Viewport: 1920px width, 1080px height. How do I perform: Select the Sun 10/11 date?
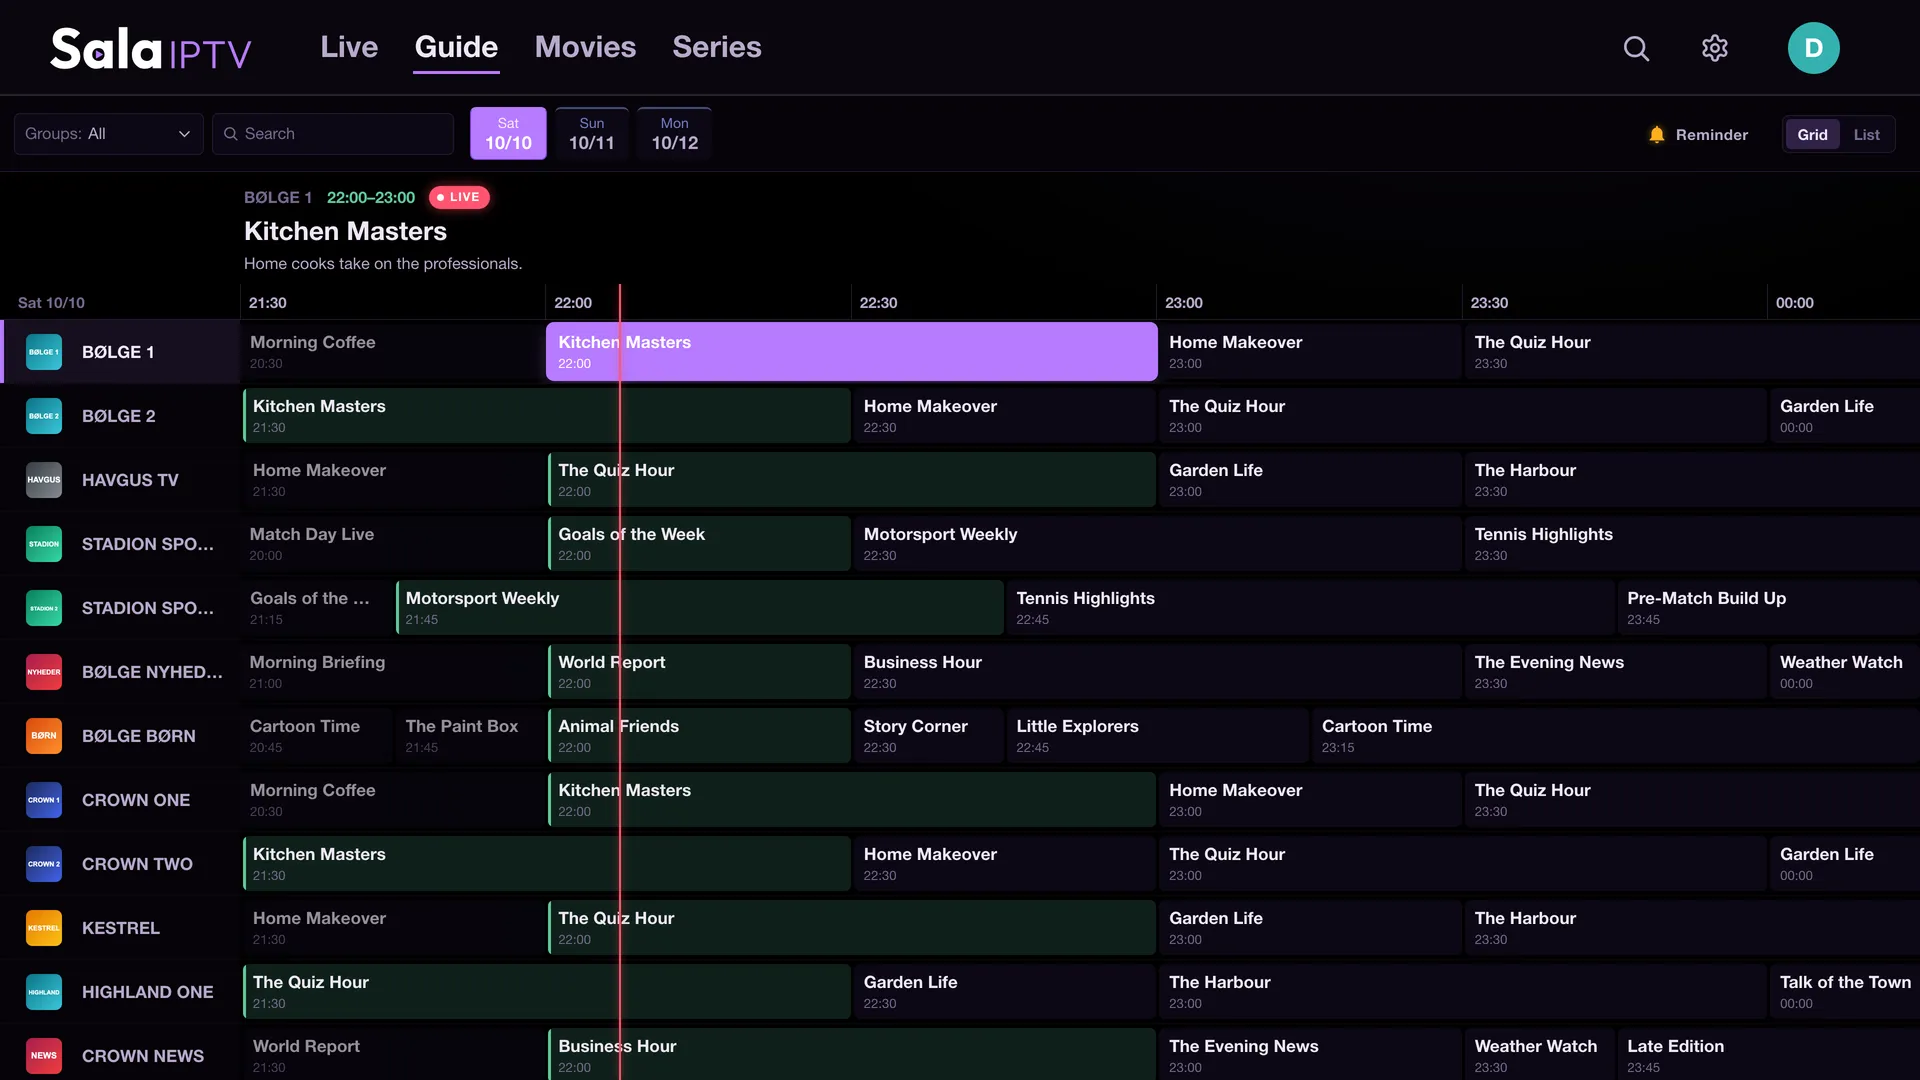pos(592,133)
